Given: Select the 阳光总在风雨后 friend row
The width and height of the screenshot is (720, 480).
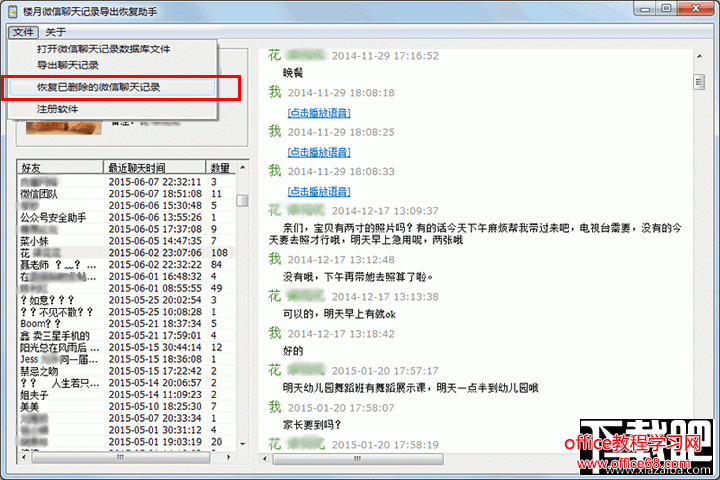Looking at the screenshot, I should click(x=127, y=348).
